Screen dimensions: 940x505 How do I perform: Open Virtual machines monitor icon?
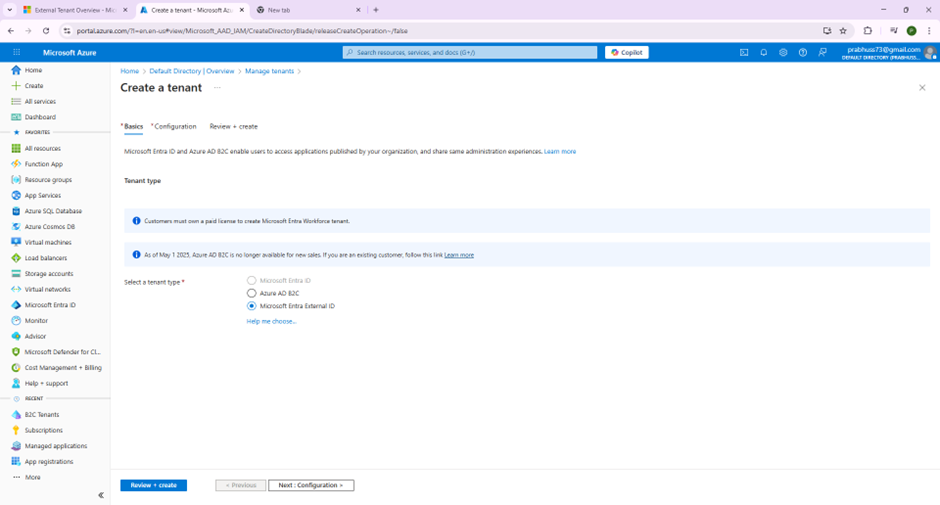(x=16, y=242)
